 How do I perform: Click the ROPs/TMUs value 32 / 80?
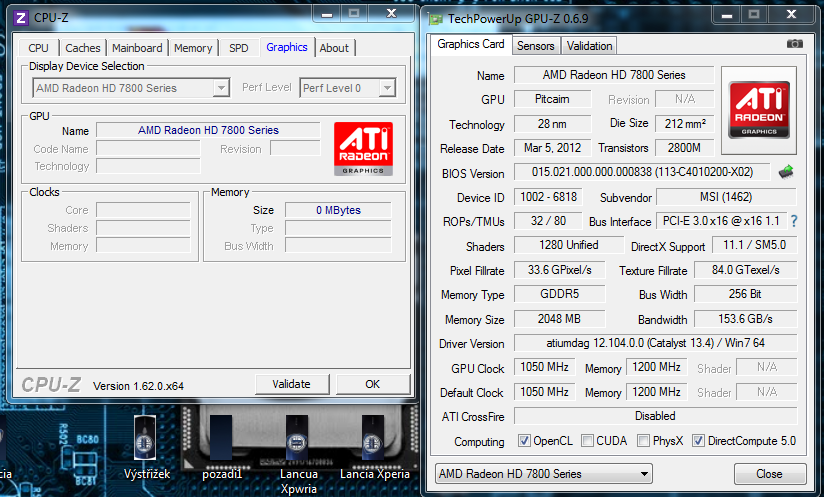point(548,221)
